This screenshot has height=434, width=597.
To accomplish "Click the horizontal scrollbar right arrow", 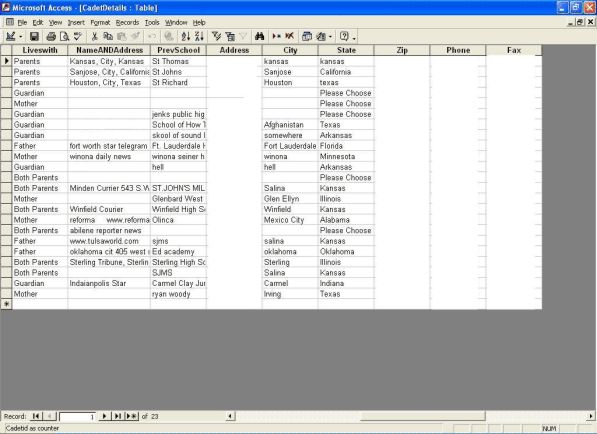I will pos(591,416).
